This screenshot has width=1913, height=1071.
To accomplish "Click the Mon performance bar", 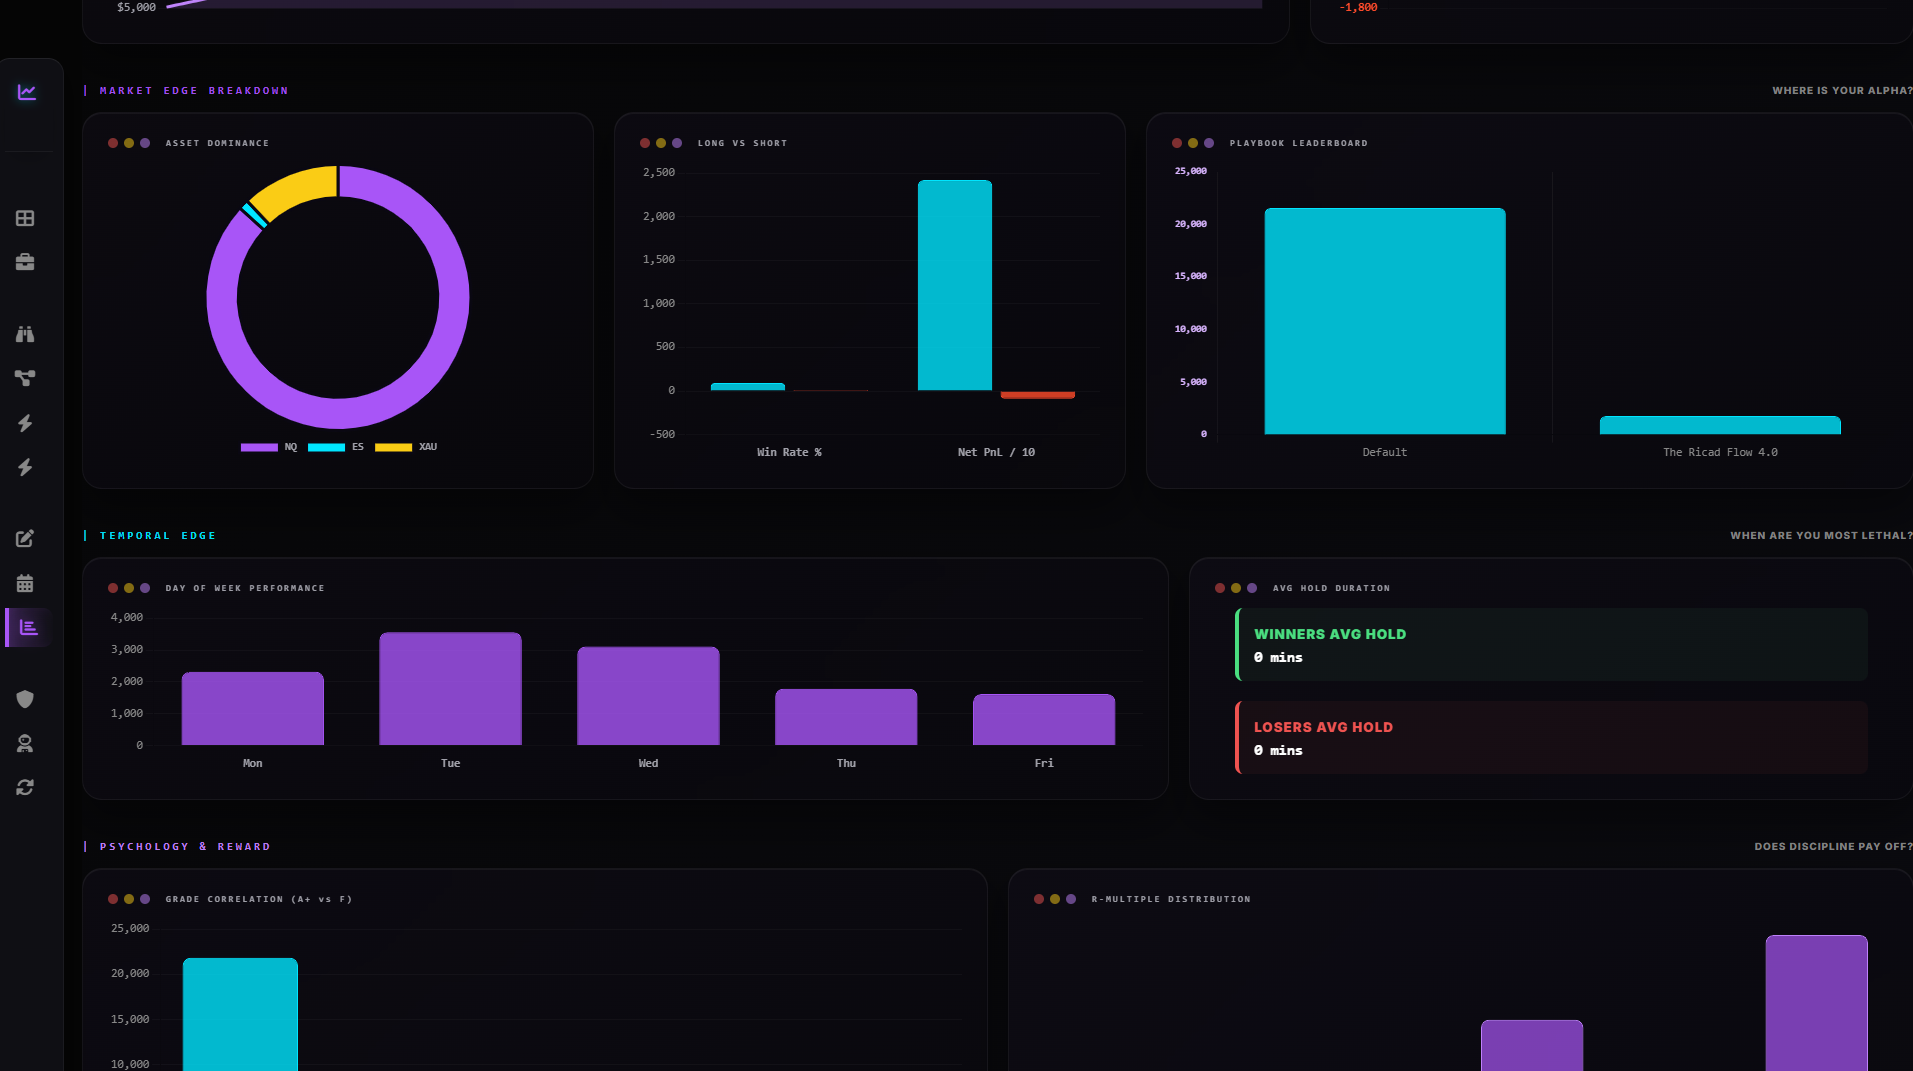I will (x=253, y=708).
